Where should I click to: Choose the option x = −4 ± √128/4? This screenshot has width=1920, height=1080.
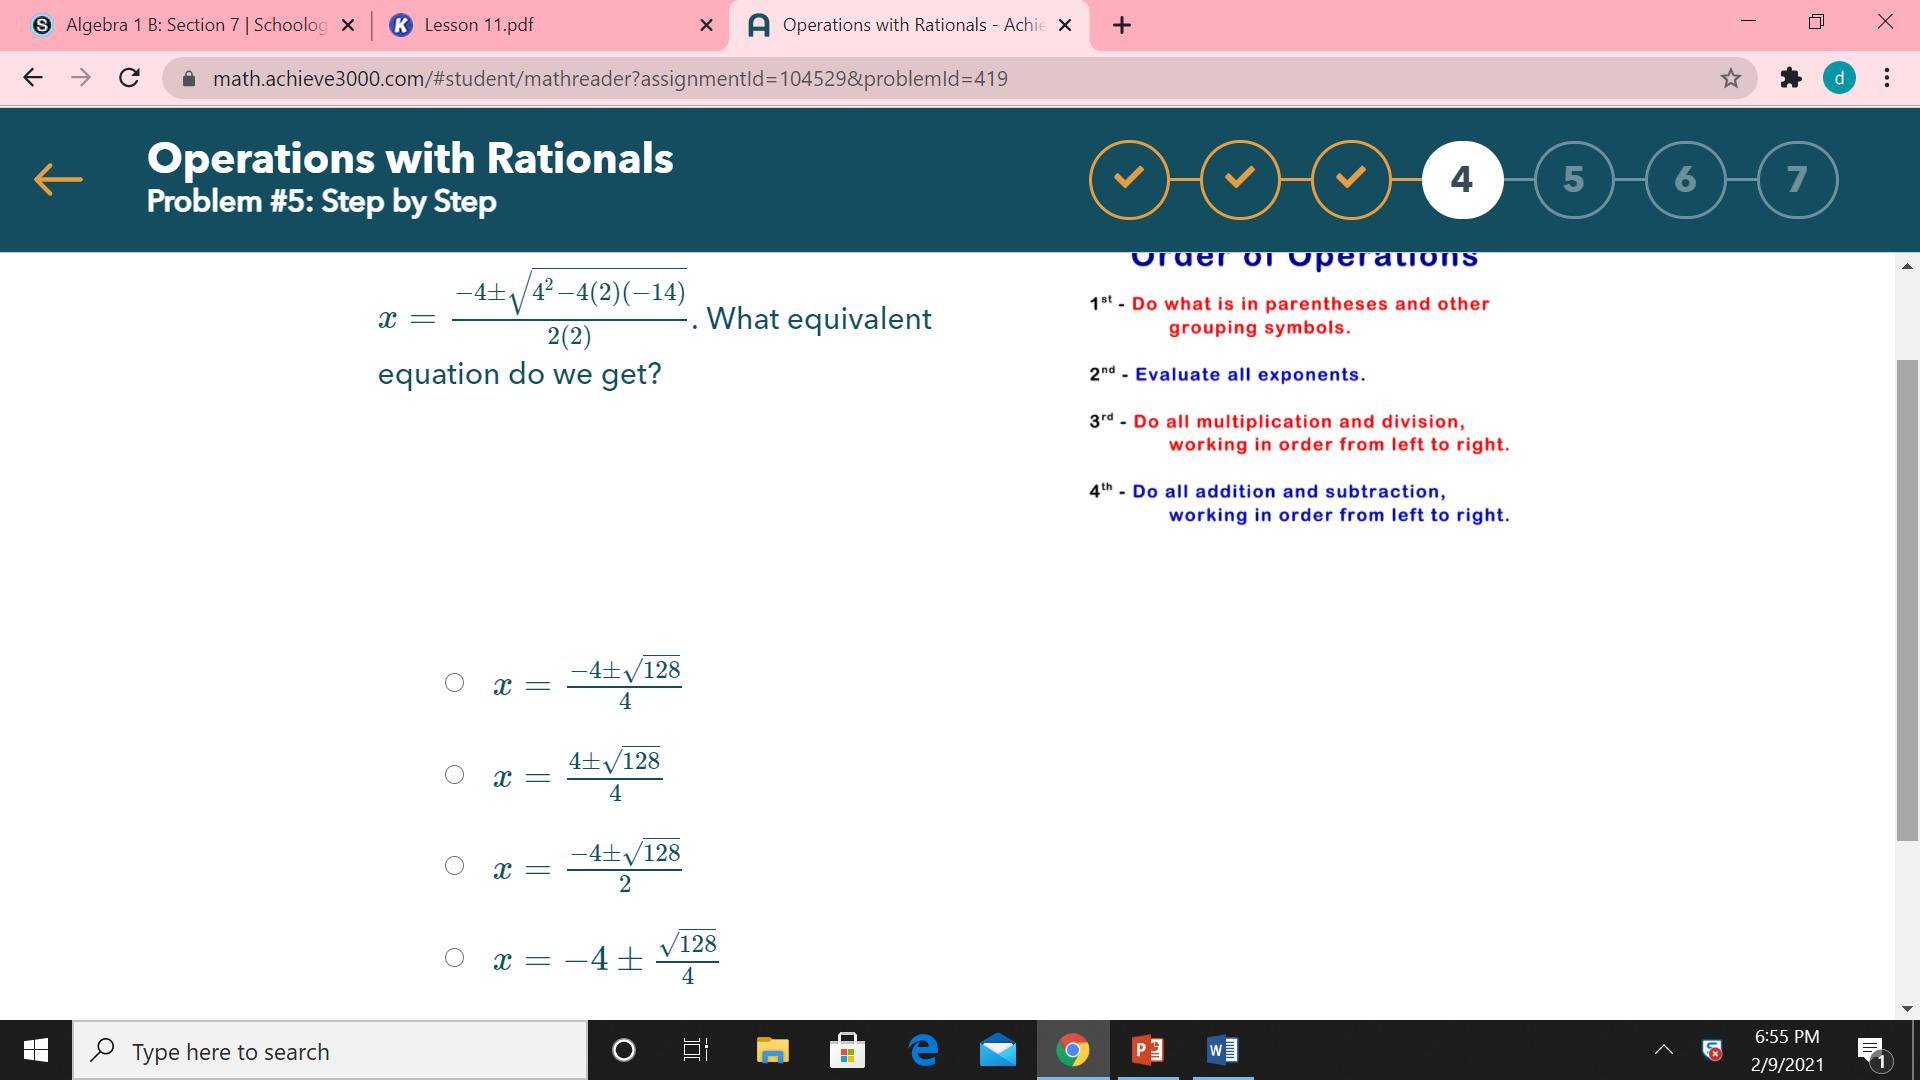pos(454,958)
